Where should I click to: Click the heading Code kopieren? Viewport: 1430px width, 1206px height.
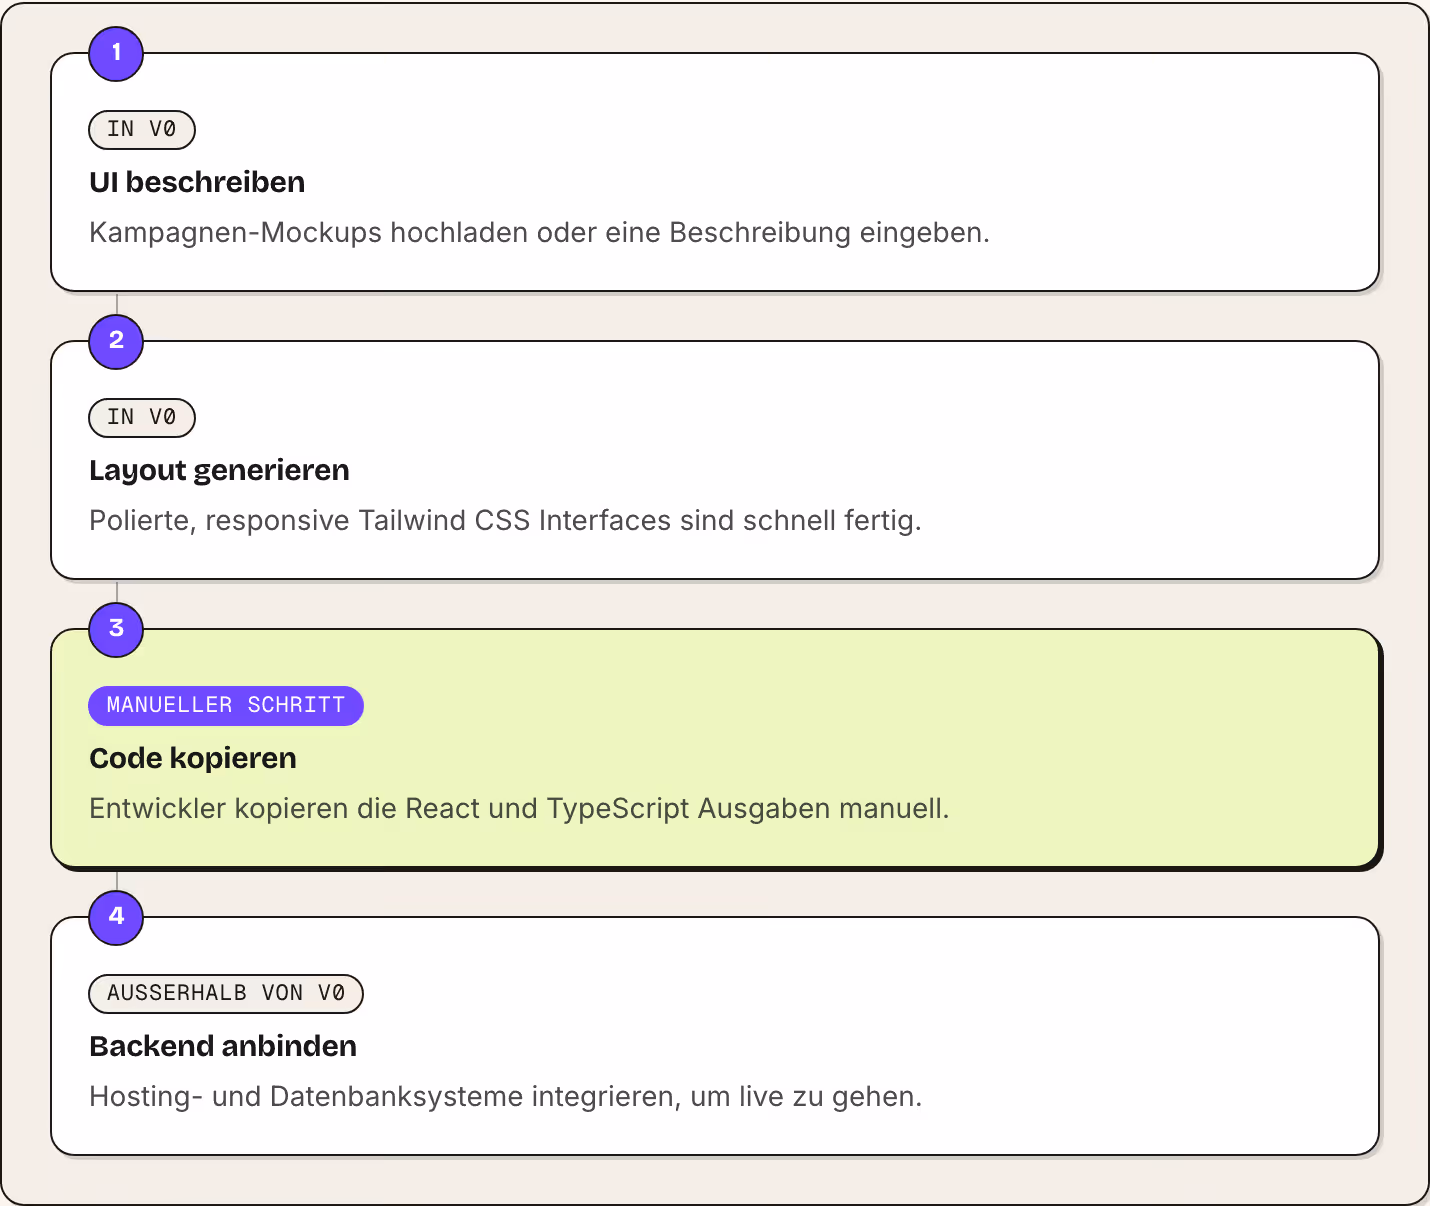click(x=193, y=758)
